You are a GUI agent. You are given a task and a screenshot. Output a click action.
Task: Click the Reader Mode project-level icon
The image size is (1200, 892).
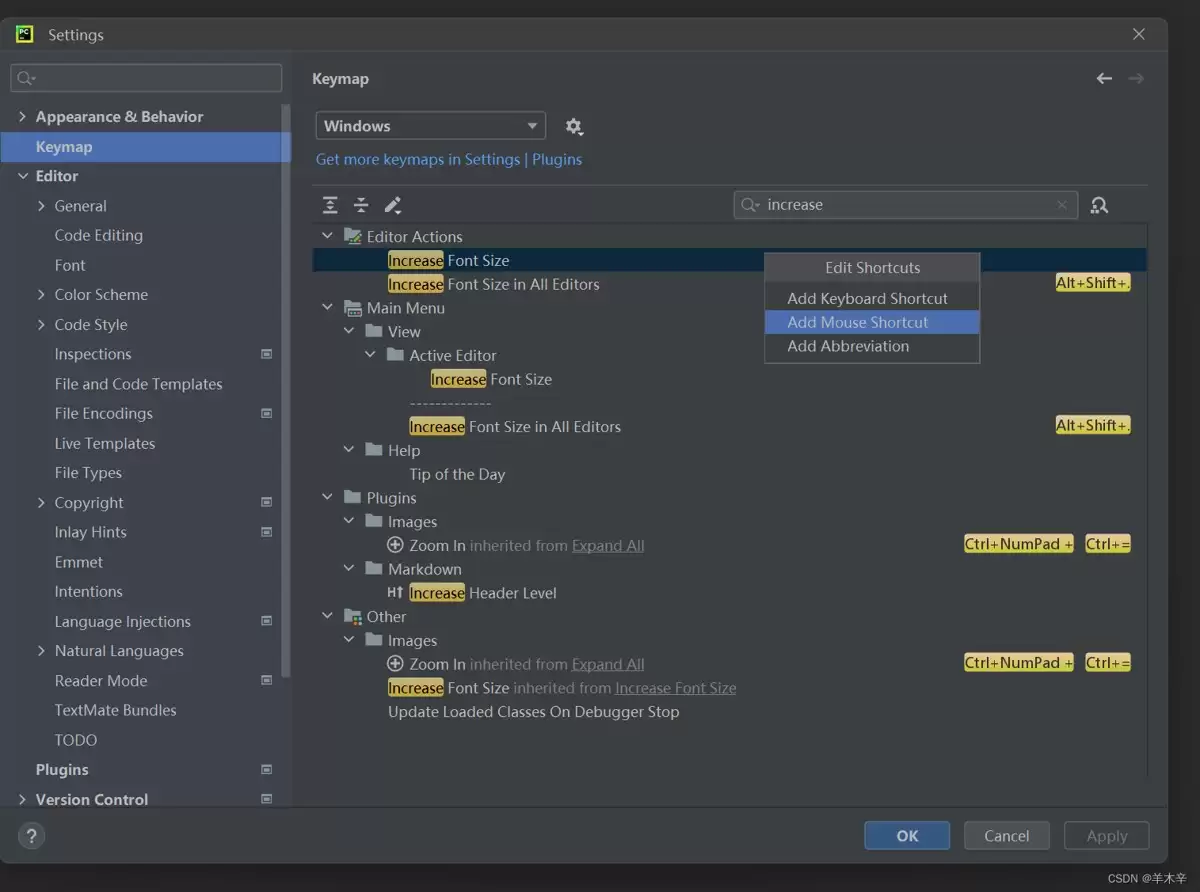(266, 680)
